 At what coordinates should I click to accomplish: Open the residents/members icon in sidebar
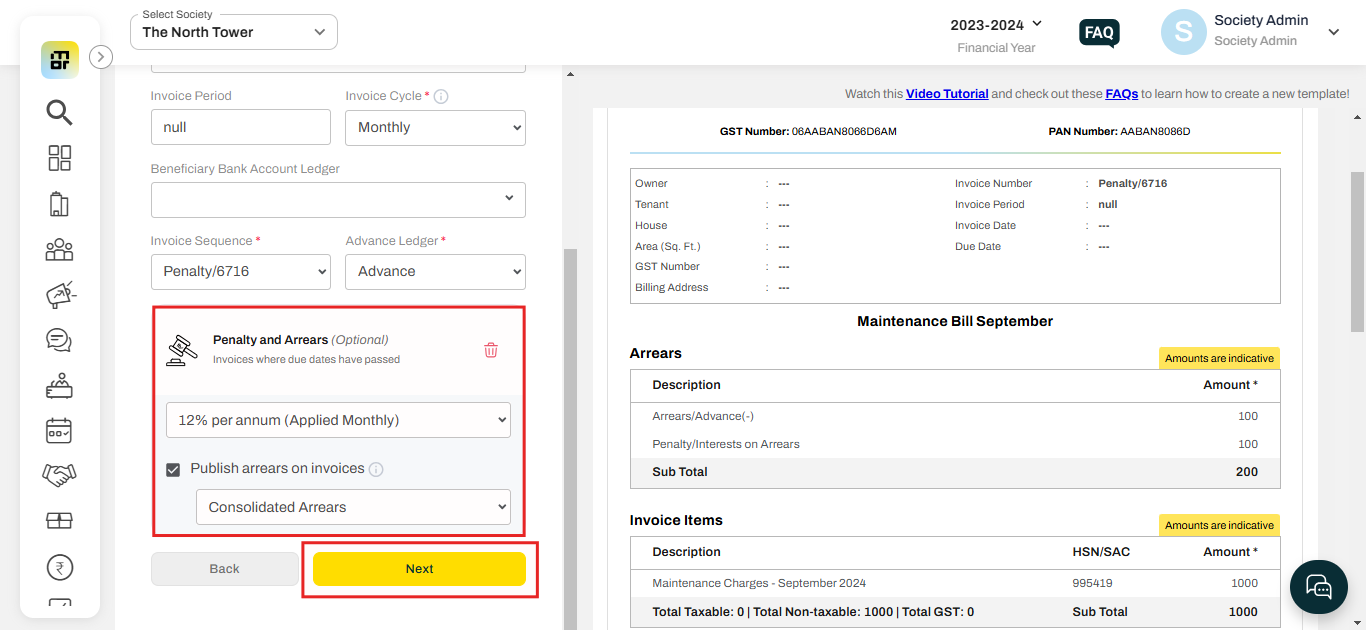coord(59,249)
